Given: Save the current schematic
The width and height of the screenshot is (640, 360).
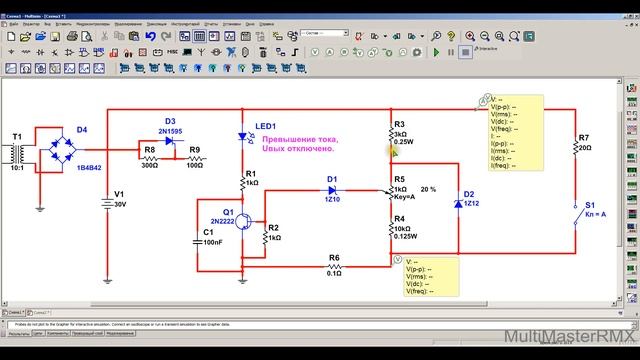Looking at the screenshot, I should [55, 37].
